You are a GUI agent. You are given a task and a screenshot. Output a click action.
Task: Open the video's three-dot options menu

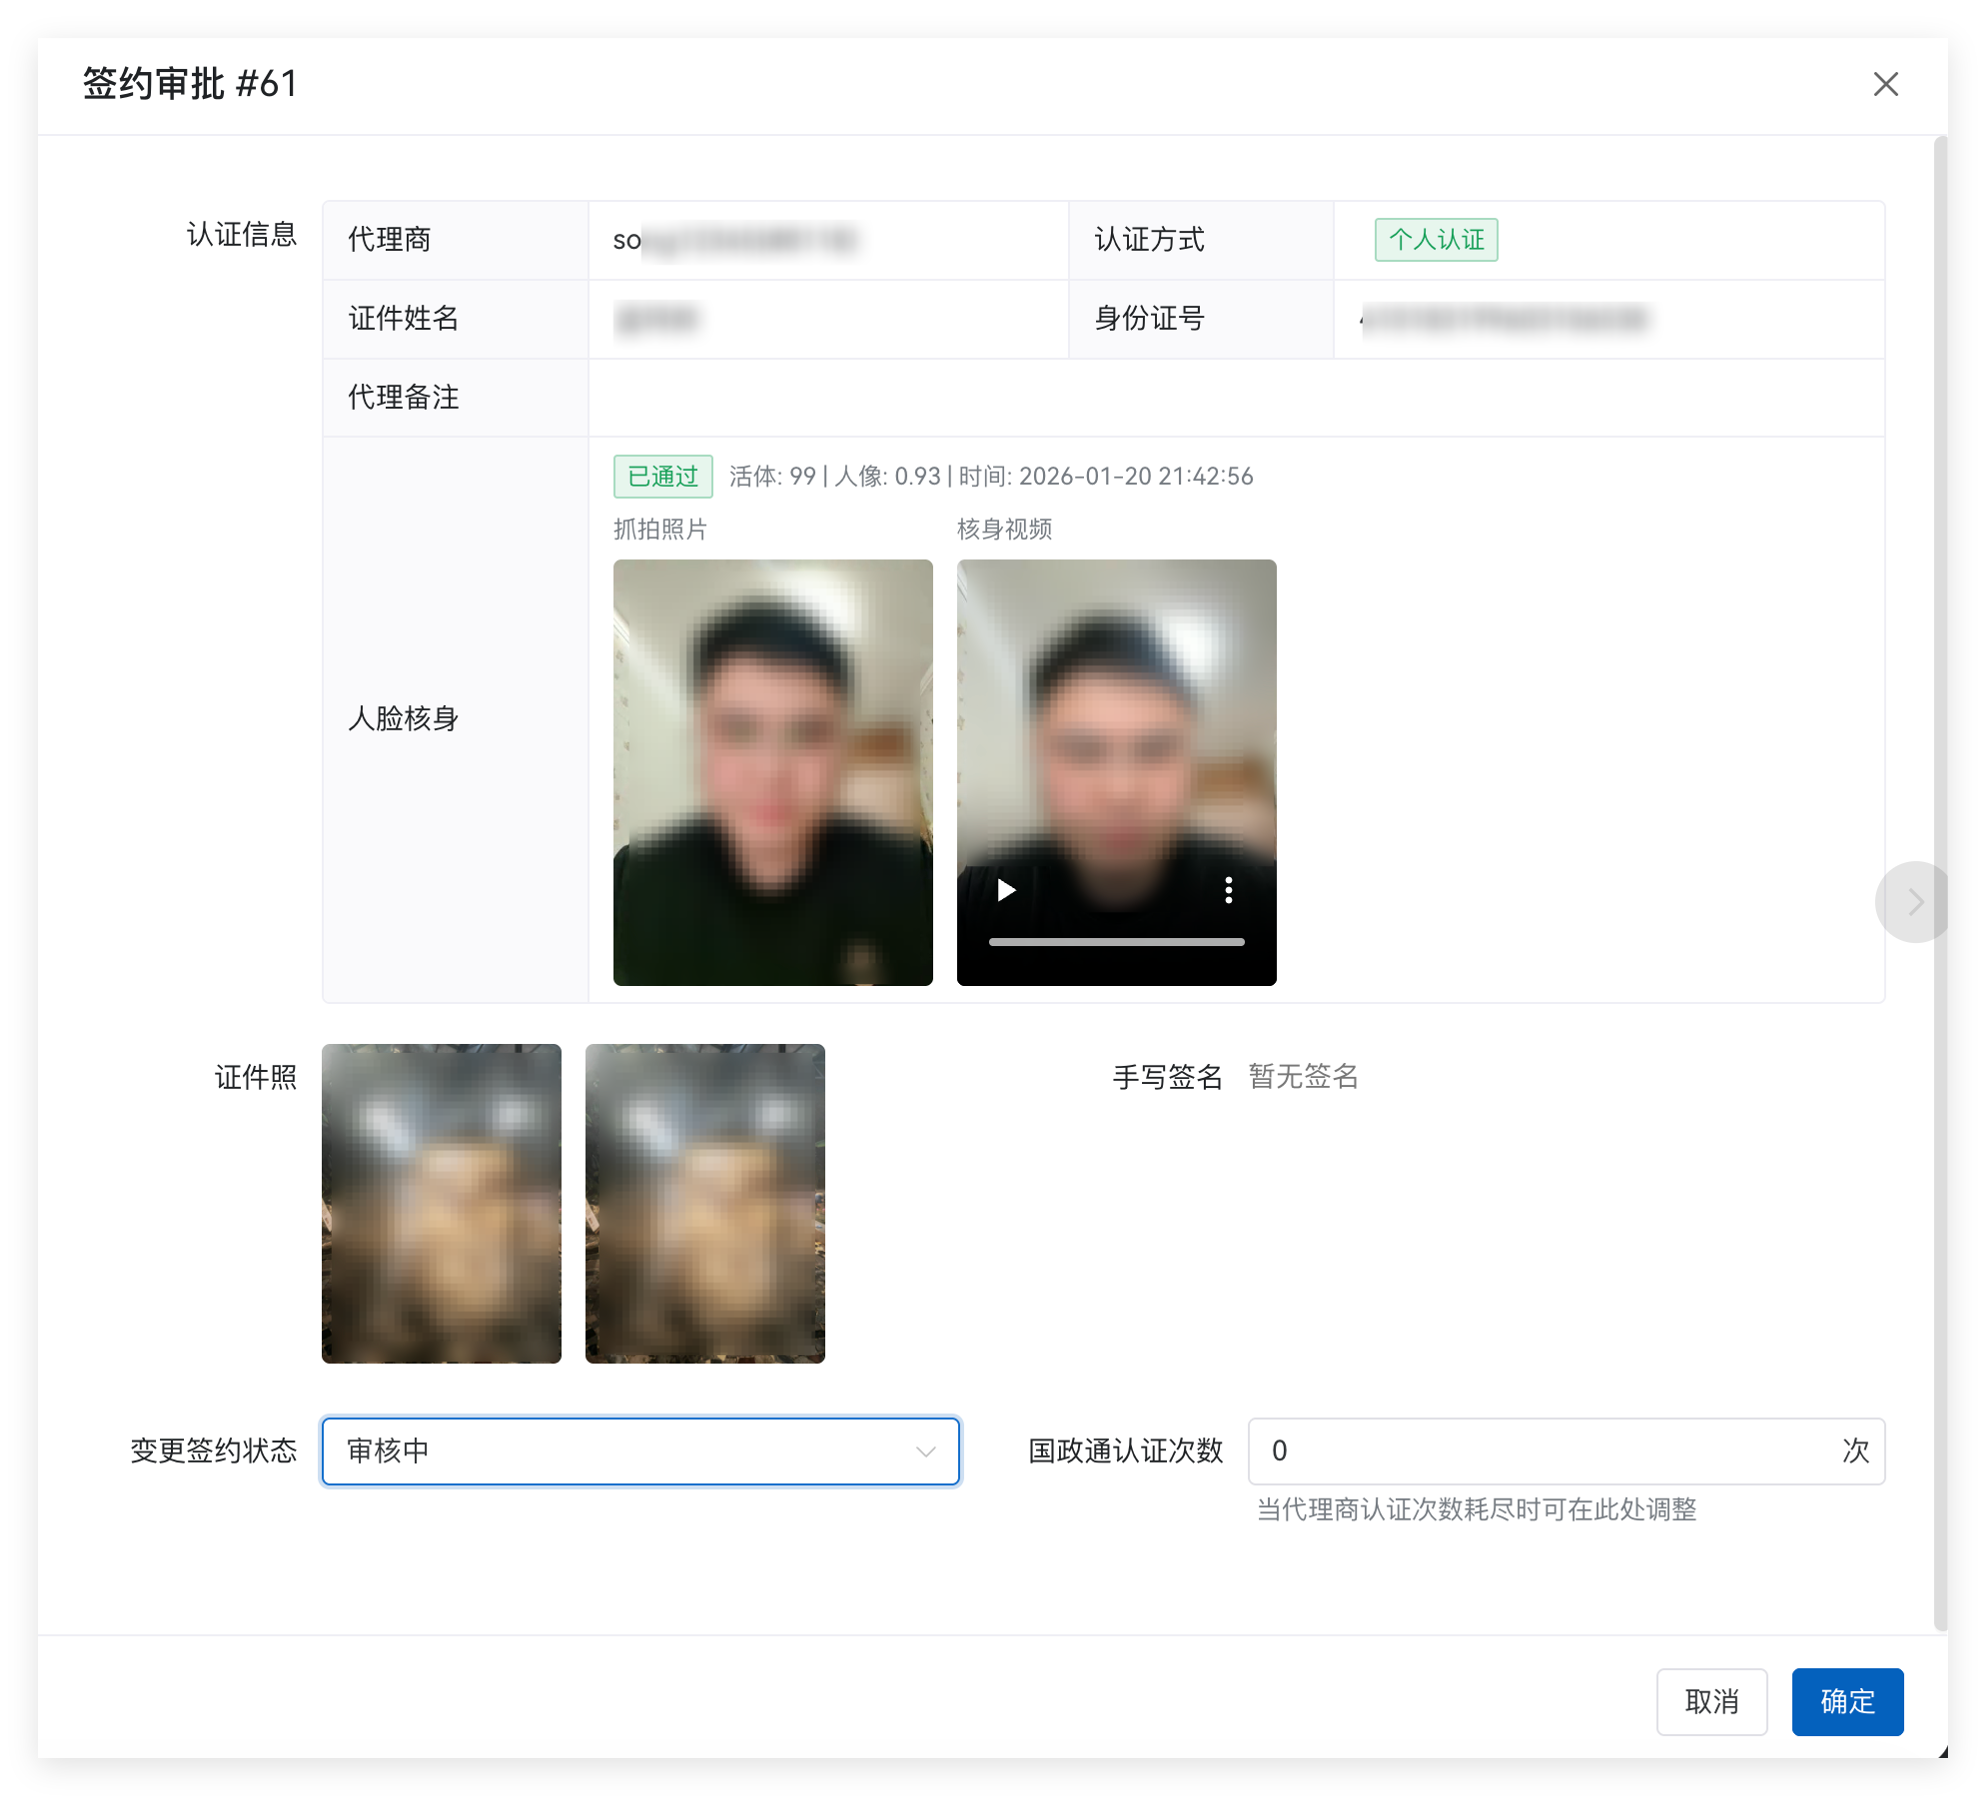coord(1228,890)
